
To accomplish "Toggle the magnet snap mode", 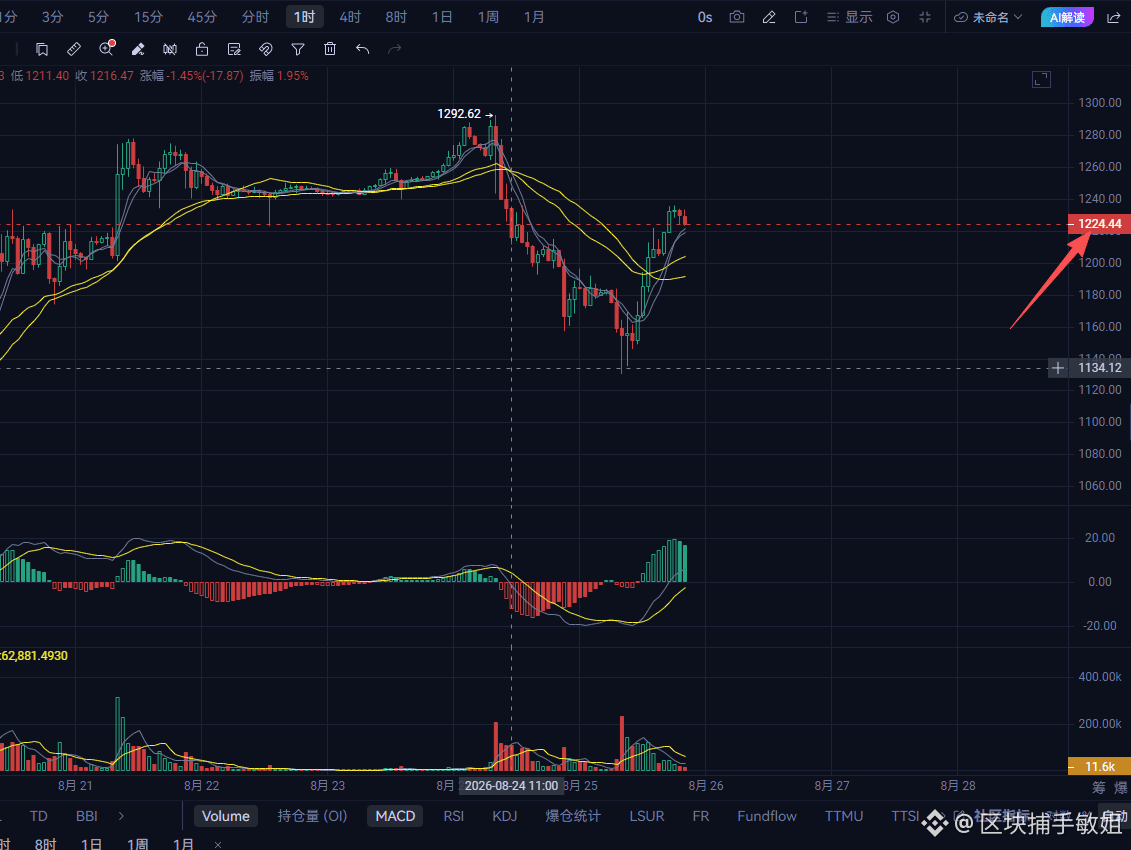I will [265, 49].
